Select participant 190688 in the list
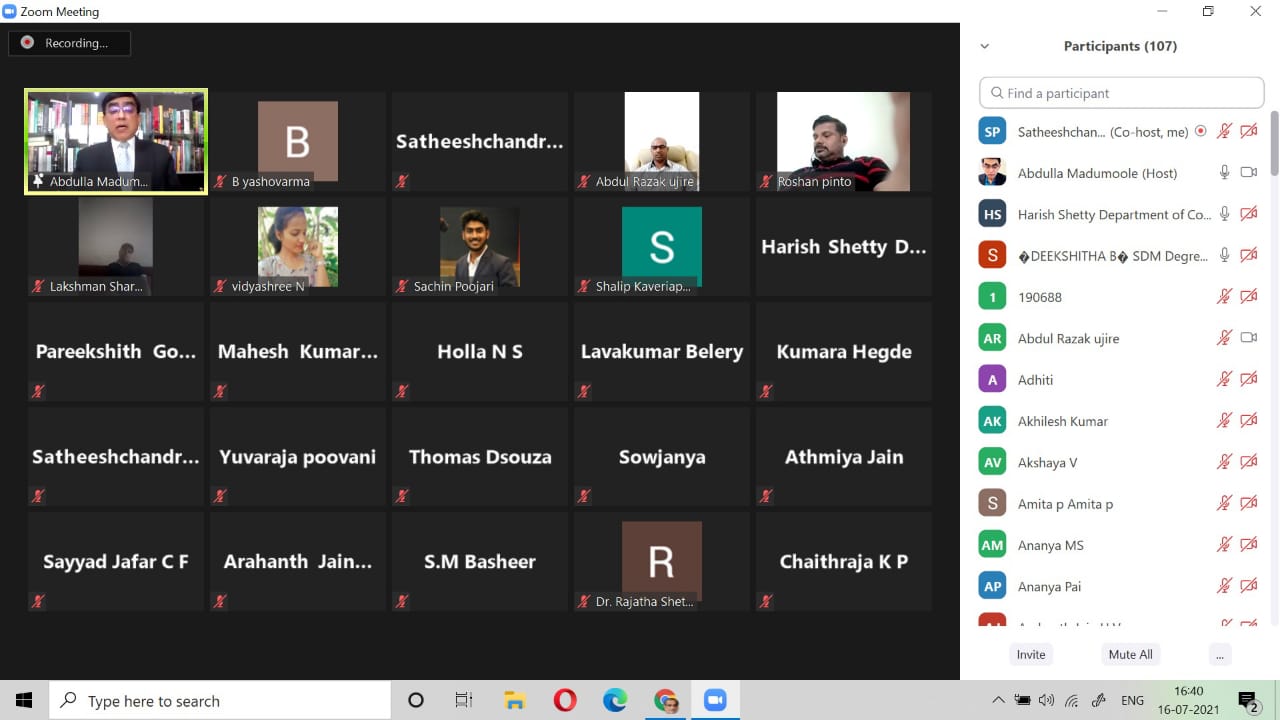This screenshot has width=1280, height=720. tap(1039, 297)
